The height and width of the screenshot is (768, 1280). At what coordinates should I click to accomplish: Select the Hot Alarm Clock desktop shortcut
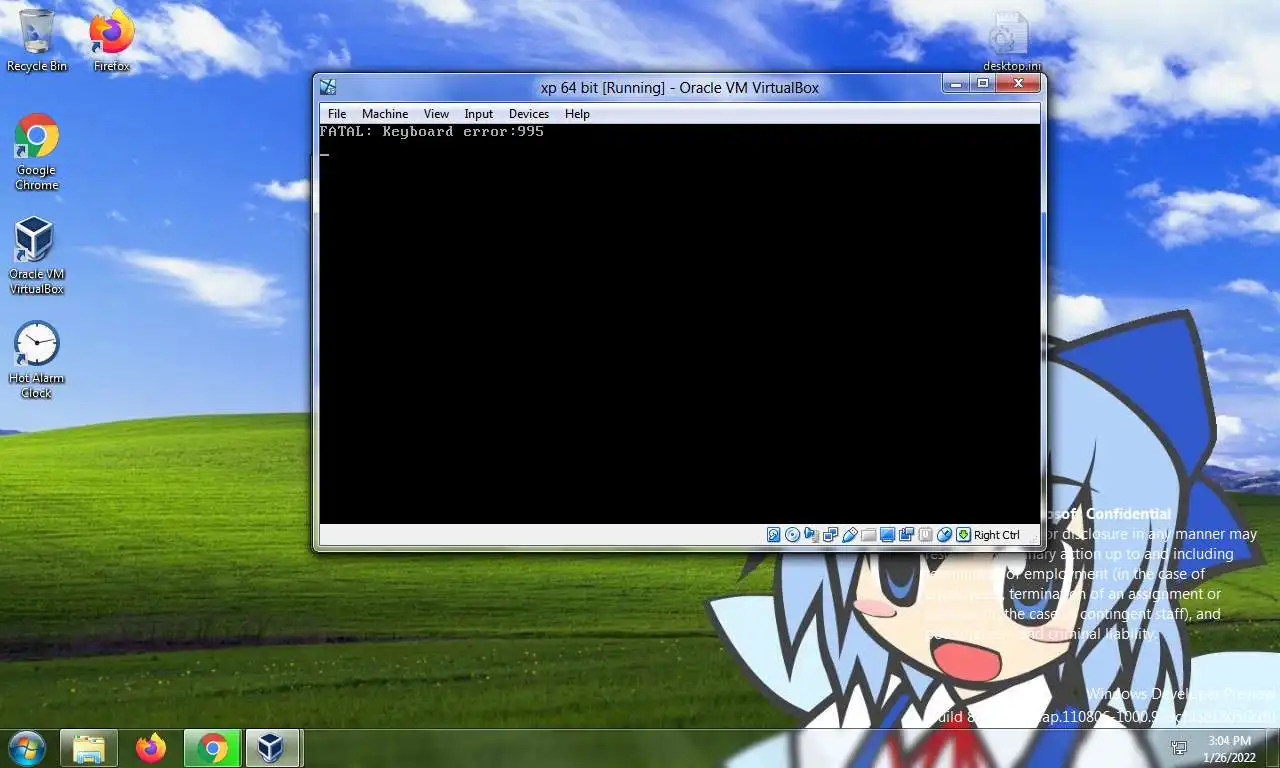point(37,360)
